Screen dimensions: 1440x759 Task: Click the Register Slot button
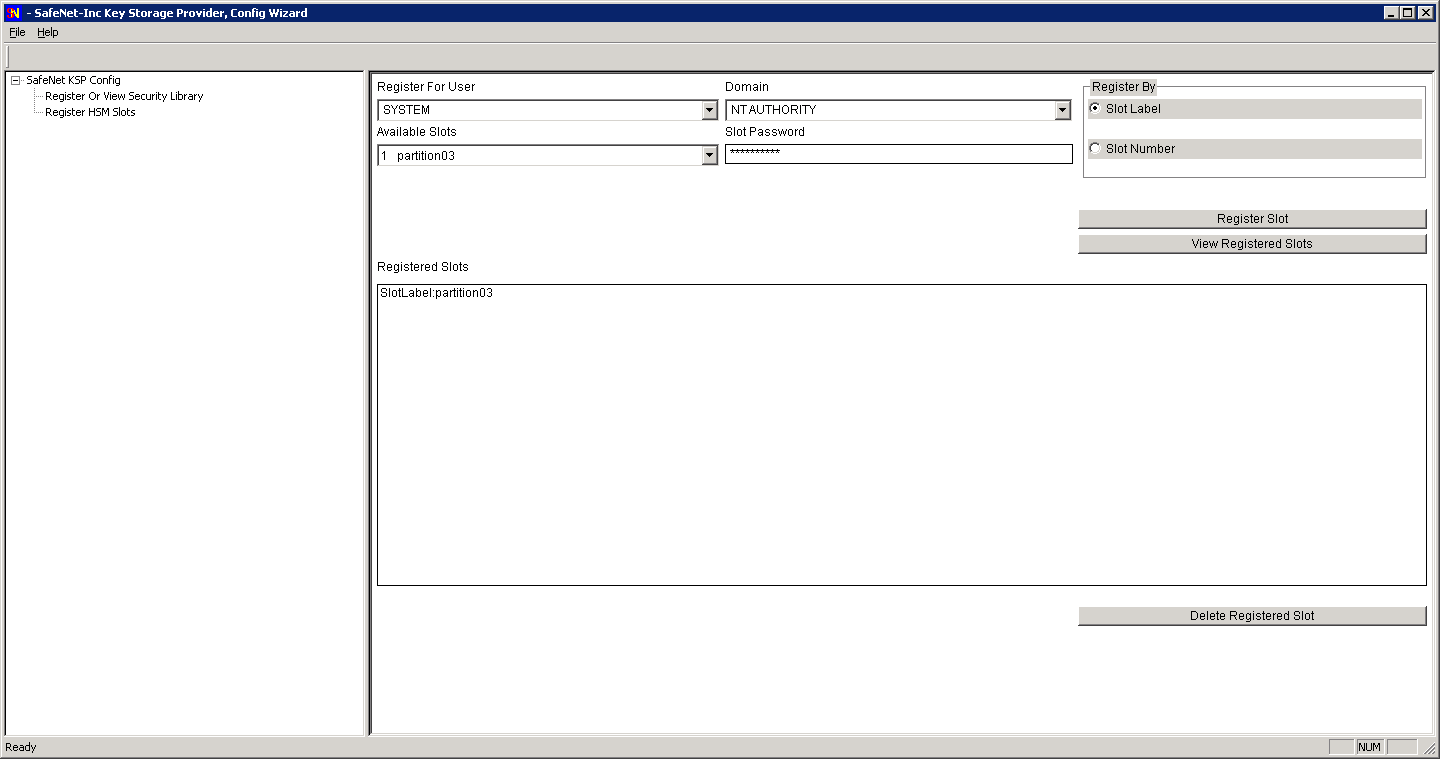(x=1252, y=218)
